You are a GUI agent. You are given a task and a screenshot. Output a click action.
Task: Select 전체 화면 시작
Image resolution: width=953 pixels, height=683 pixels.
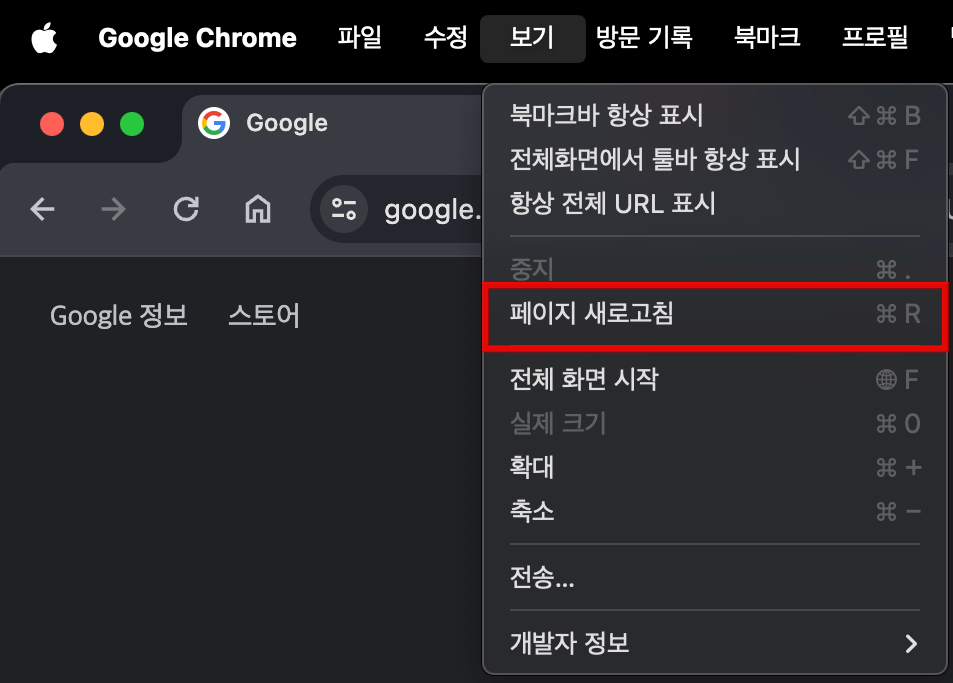pos(715,380)
